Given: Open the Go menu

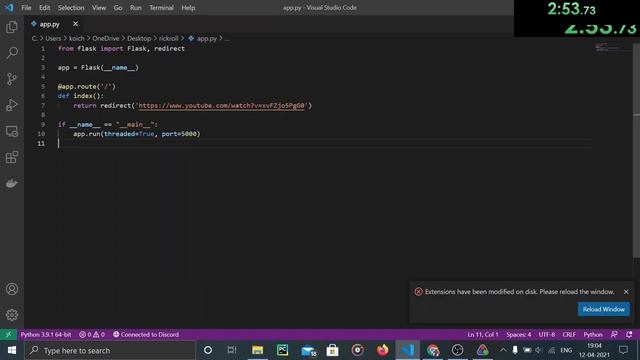Looking at the screenshot, I should tap(118, 8).
